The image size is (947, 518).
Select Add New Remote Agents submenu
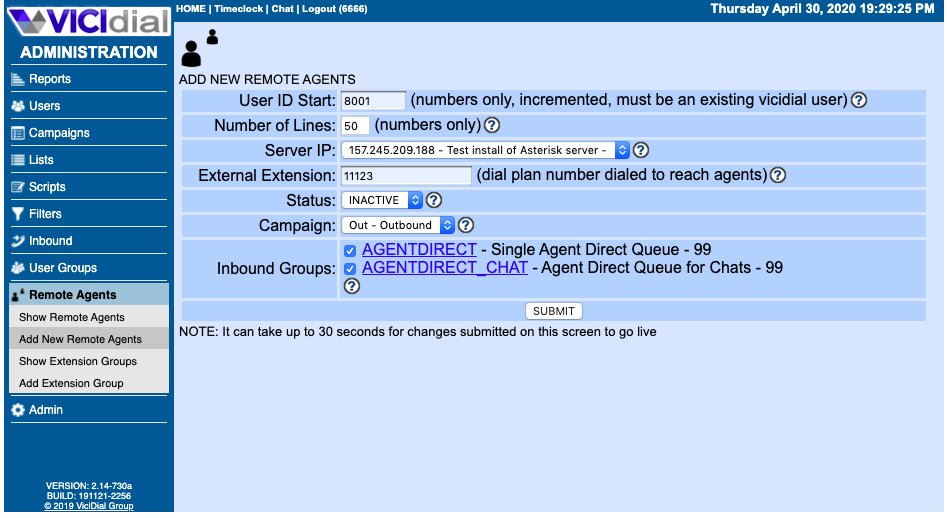(x=89, y=339)
